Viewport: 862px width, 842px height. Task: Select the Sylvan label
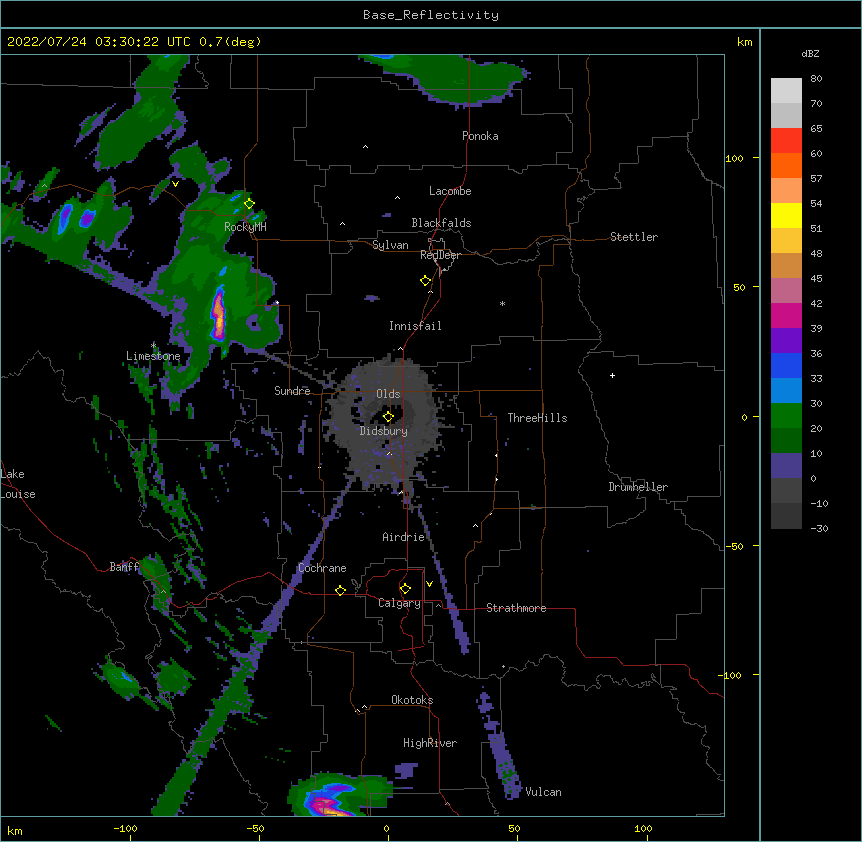(390, 245)
